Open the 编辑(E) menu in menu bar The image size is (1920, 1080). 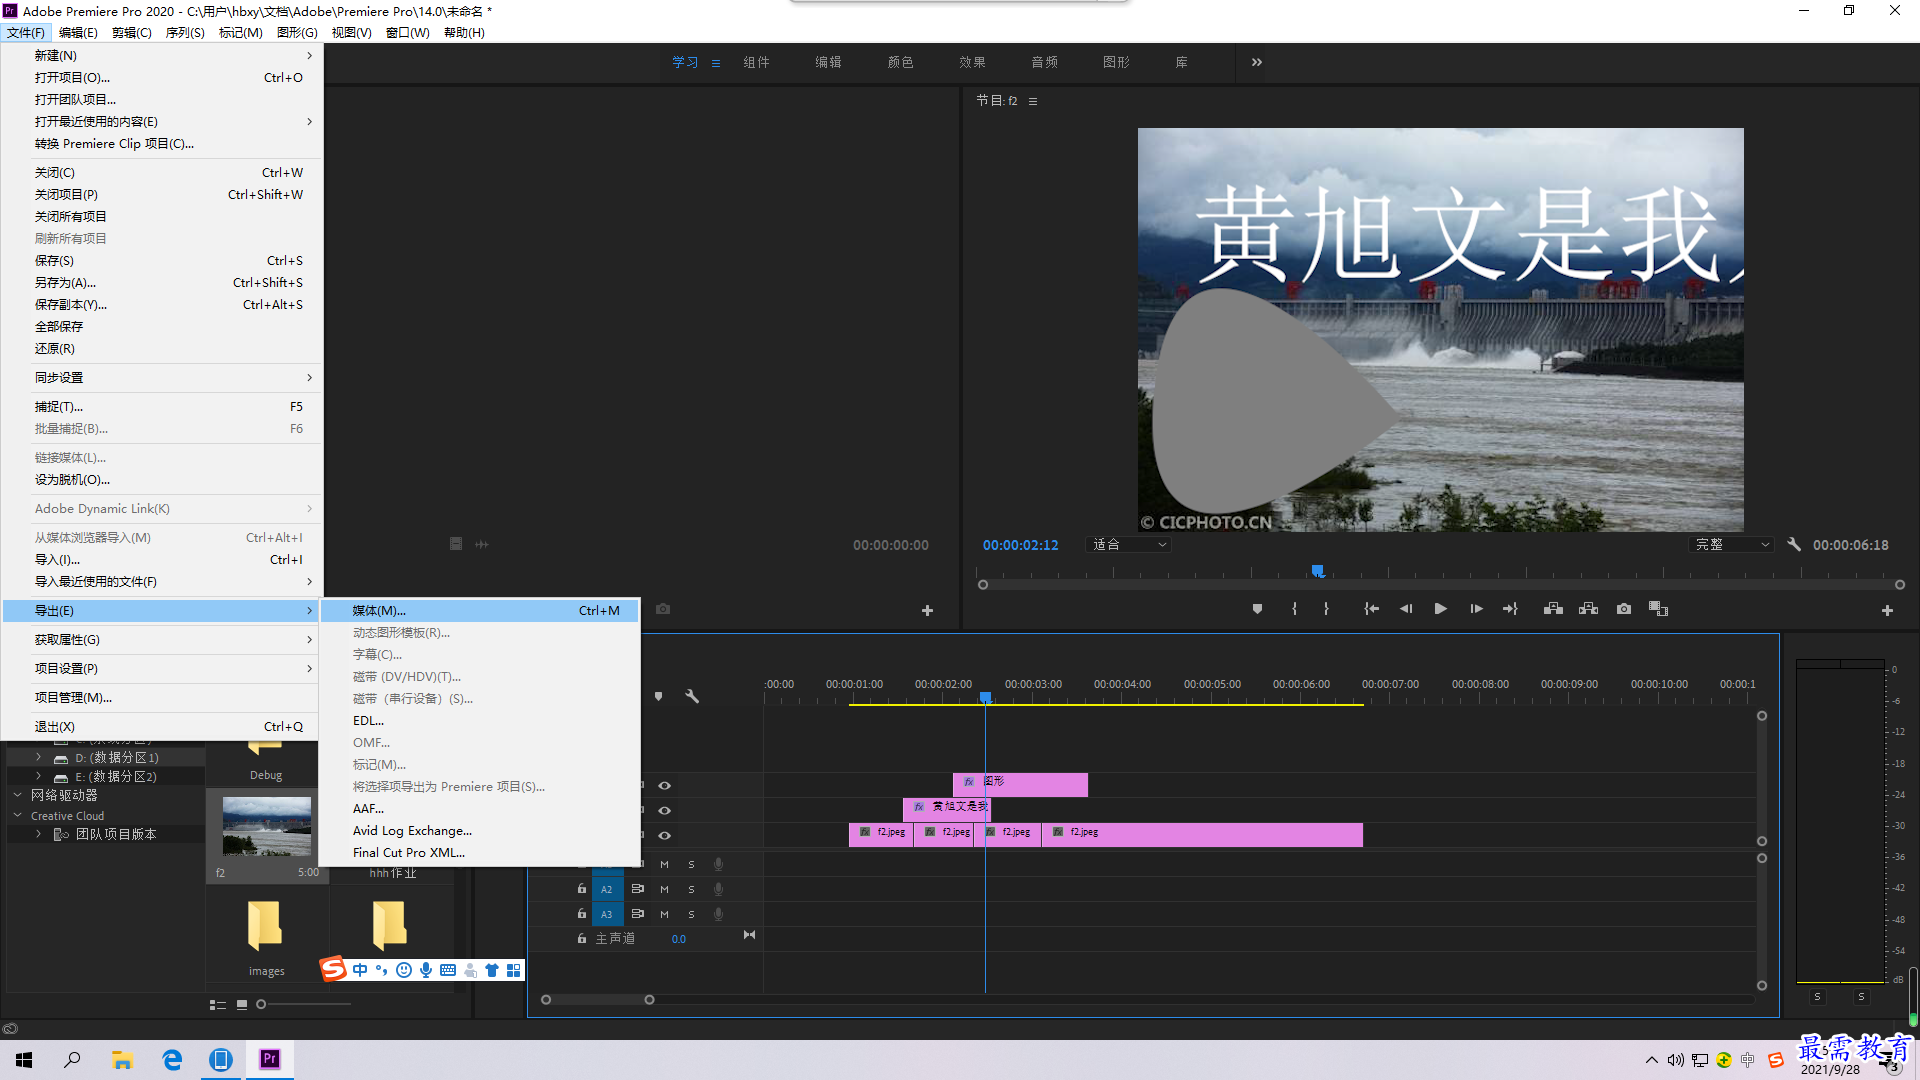78,33
